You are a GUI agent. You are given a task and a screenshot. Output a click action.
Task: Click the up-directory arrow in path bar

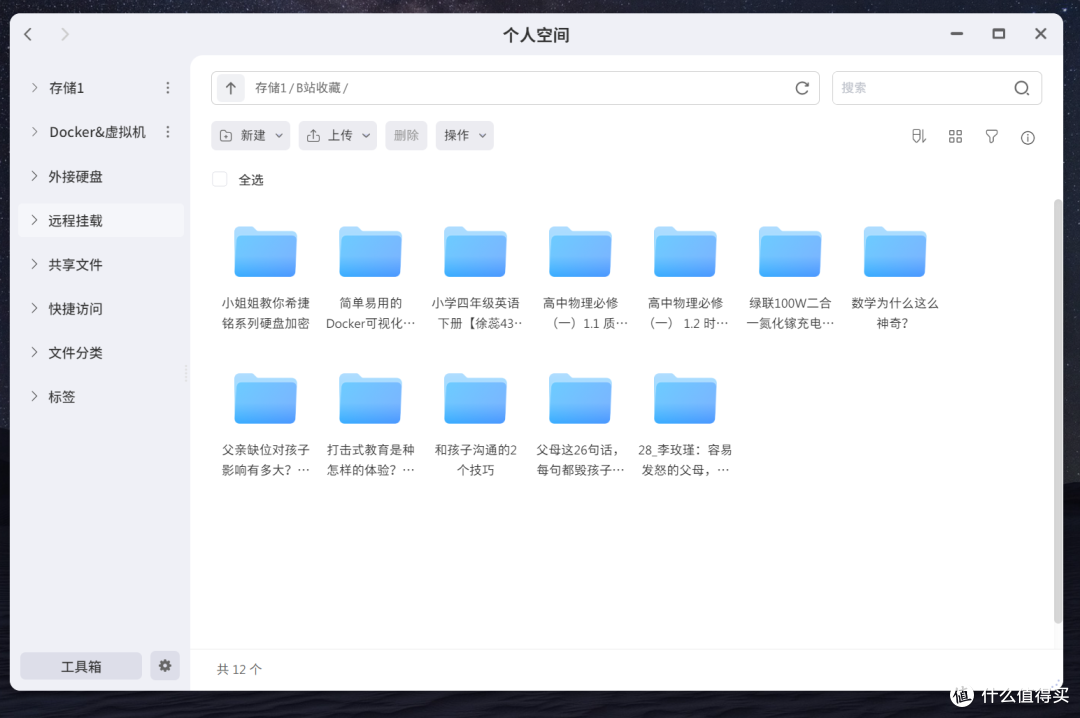pyautogui.click(x=231, y=88)
